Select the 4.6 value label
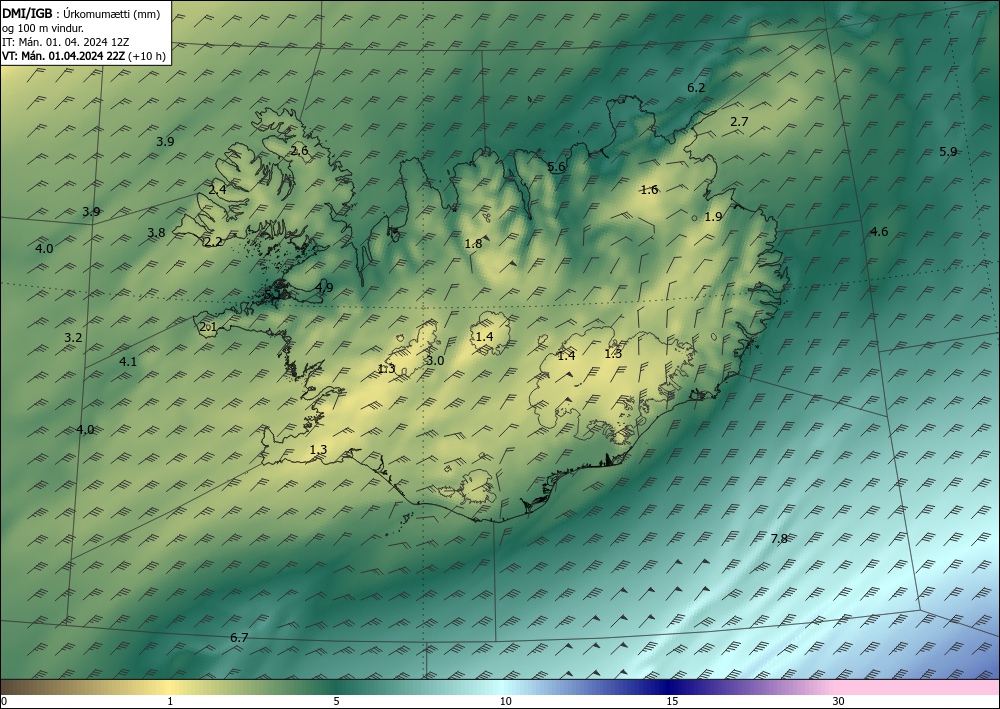 click(x=879, y=231)
